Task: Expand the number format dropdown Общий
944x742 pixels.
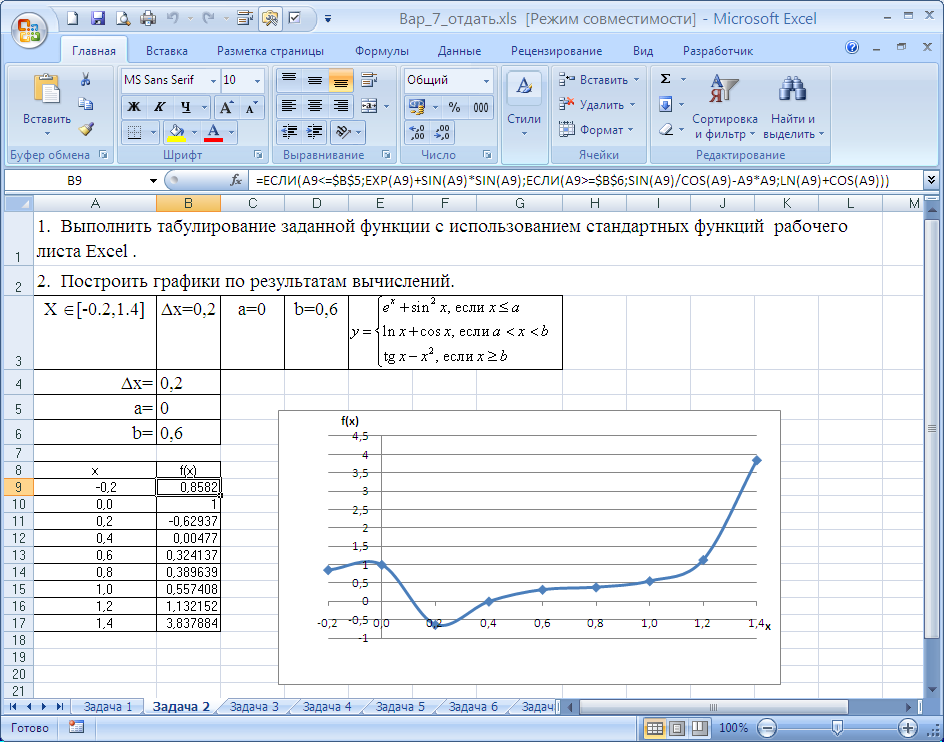Action: click(x=487, y=80)
